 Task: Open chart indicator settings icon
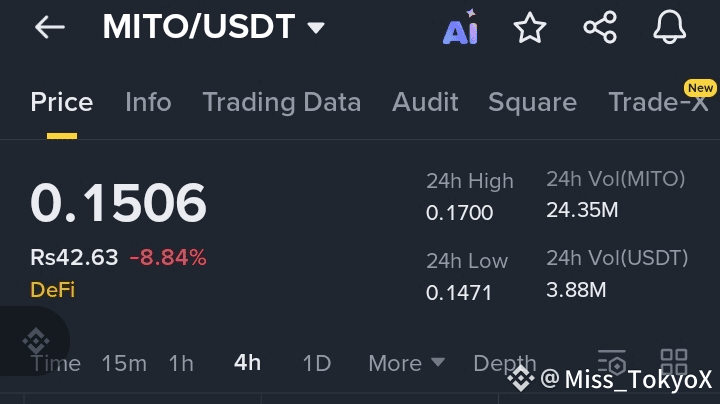coord(611,362)
